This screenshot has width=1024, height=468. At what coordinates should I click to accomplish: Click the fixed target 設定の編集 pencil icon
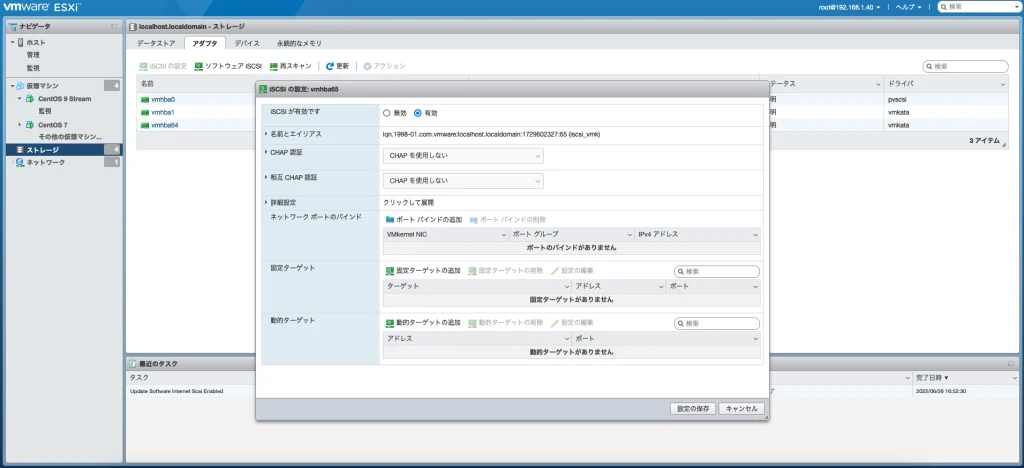click(x=555, y=270)
